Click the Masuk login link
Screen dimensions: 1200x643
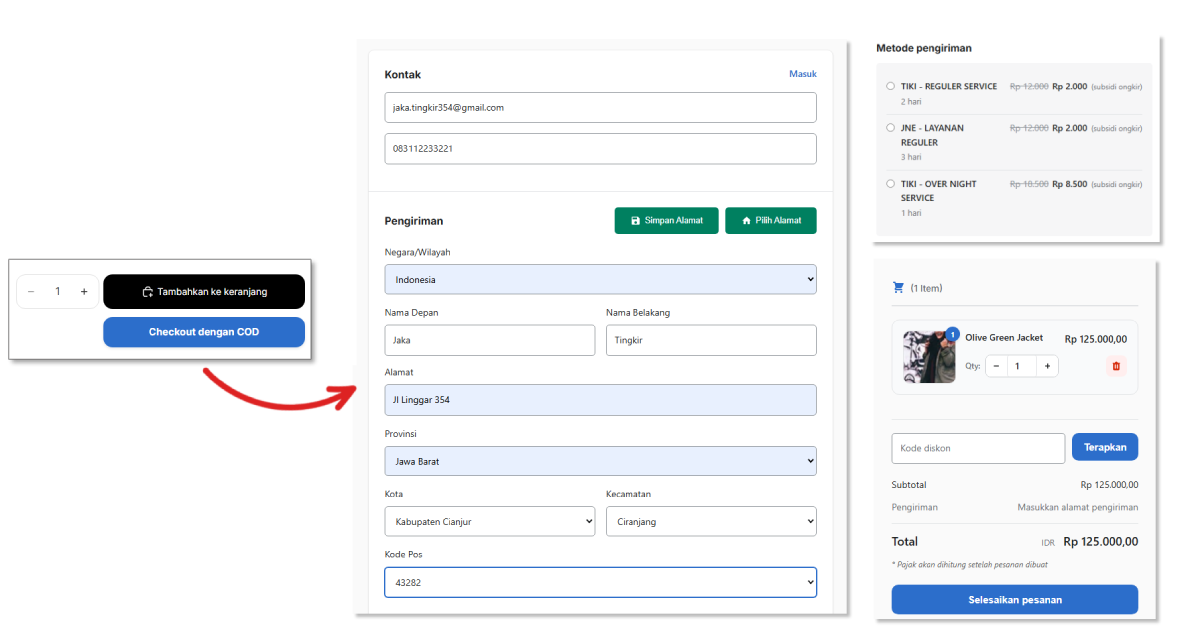(x=802, y=74)
